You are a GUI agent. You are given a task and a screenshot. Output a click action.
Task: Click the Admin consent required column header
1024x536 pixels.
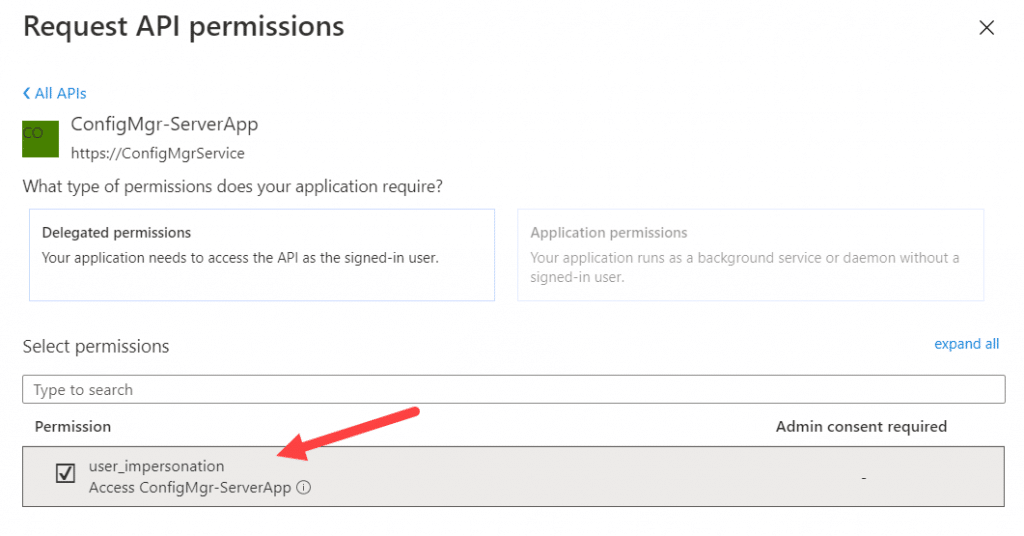[x=861, y=426]
